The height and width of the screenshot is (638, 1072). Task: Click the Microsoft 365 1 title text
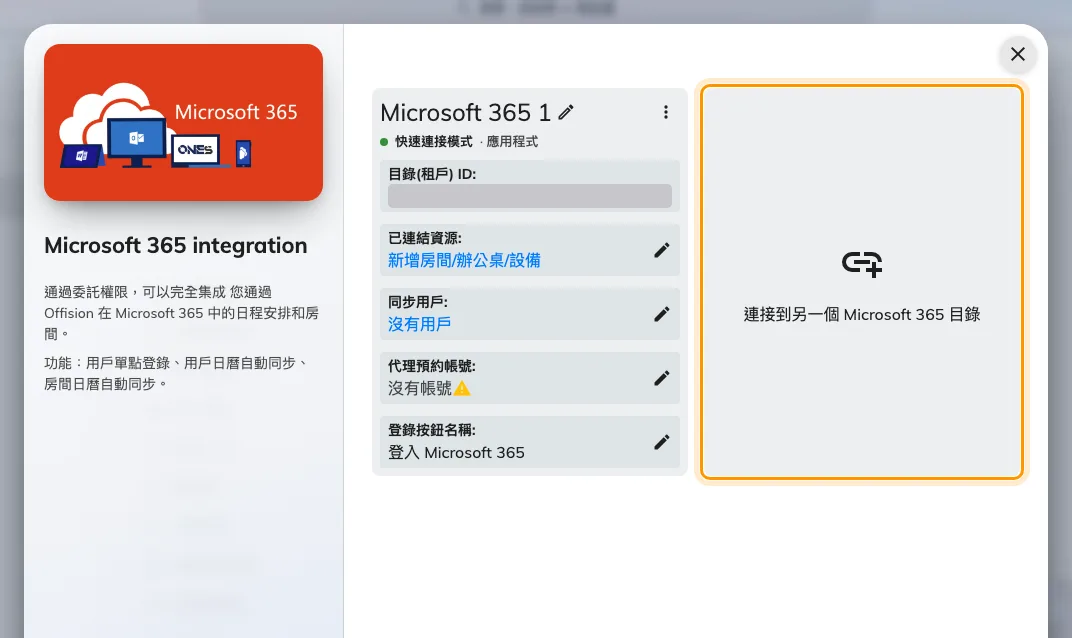466,112
